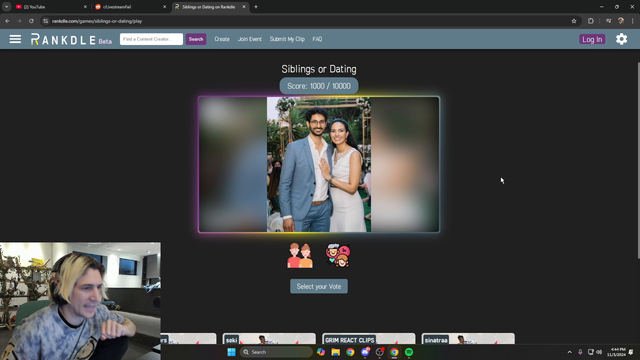Choose the dating couple vote icon
The image size is (640, 360).
click(338, 256)
